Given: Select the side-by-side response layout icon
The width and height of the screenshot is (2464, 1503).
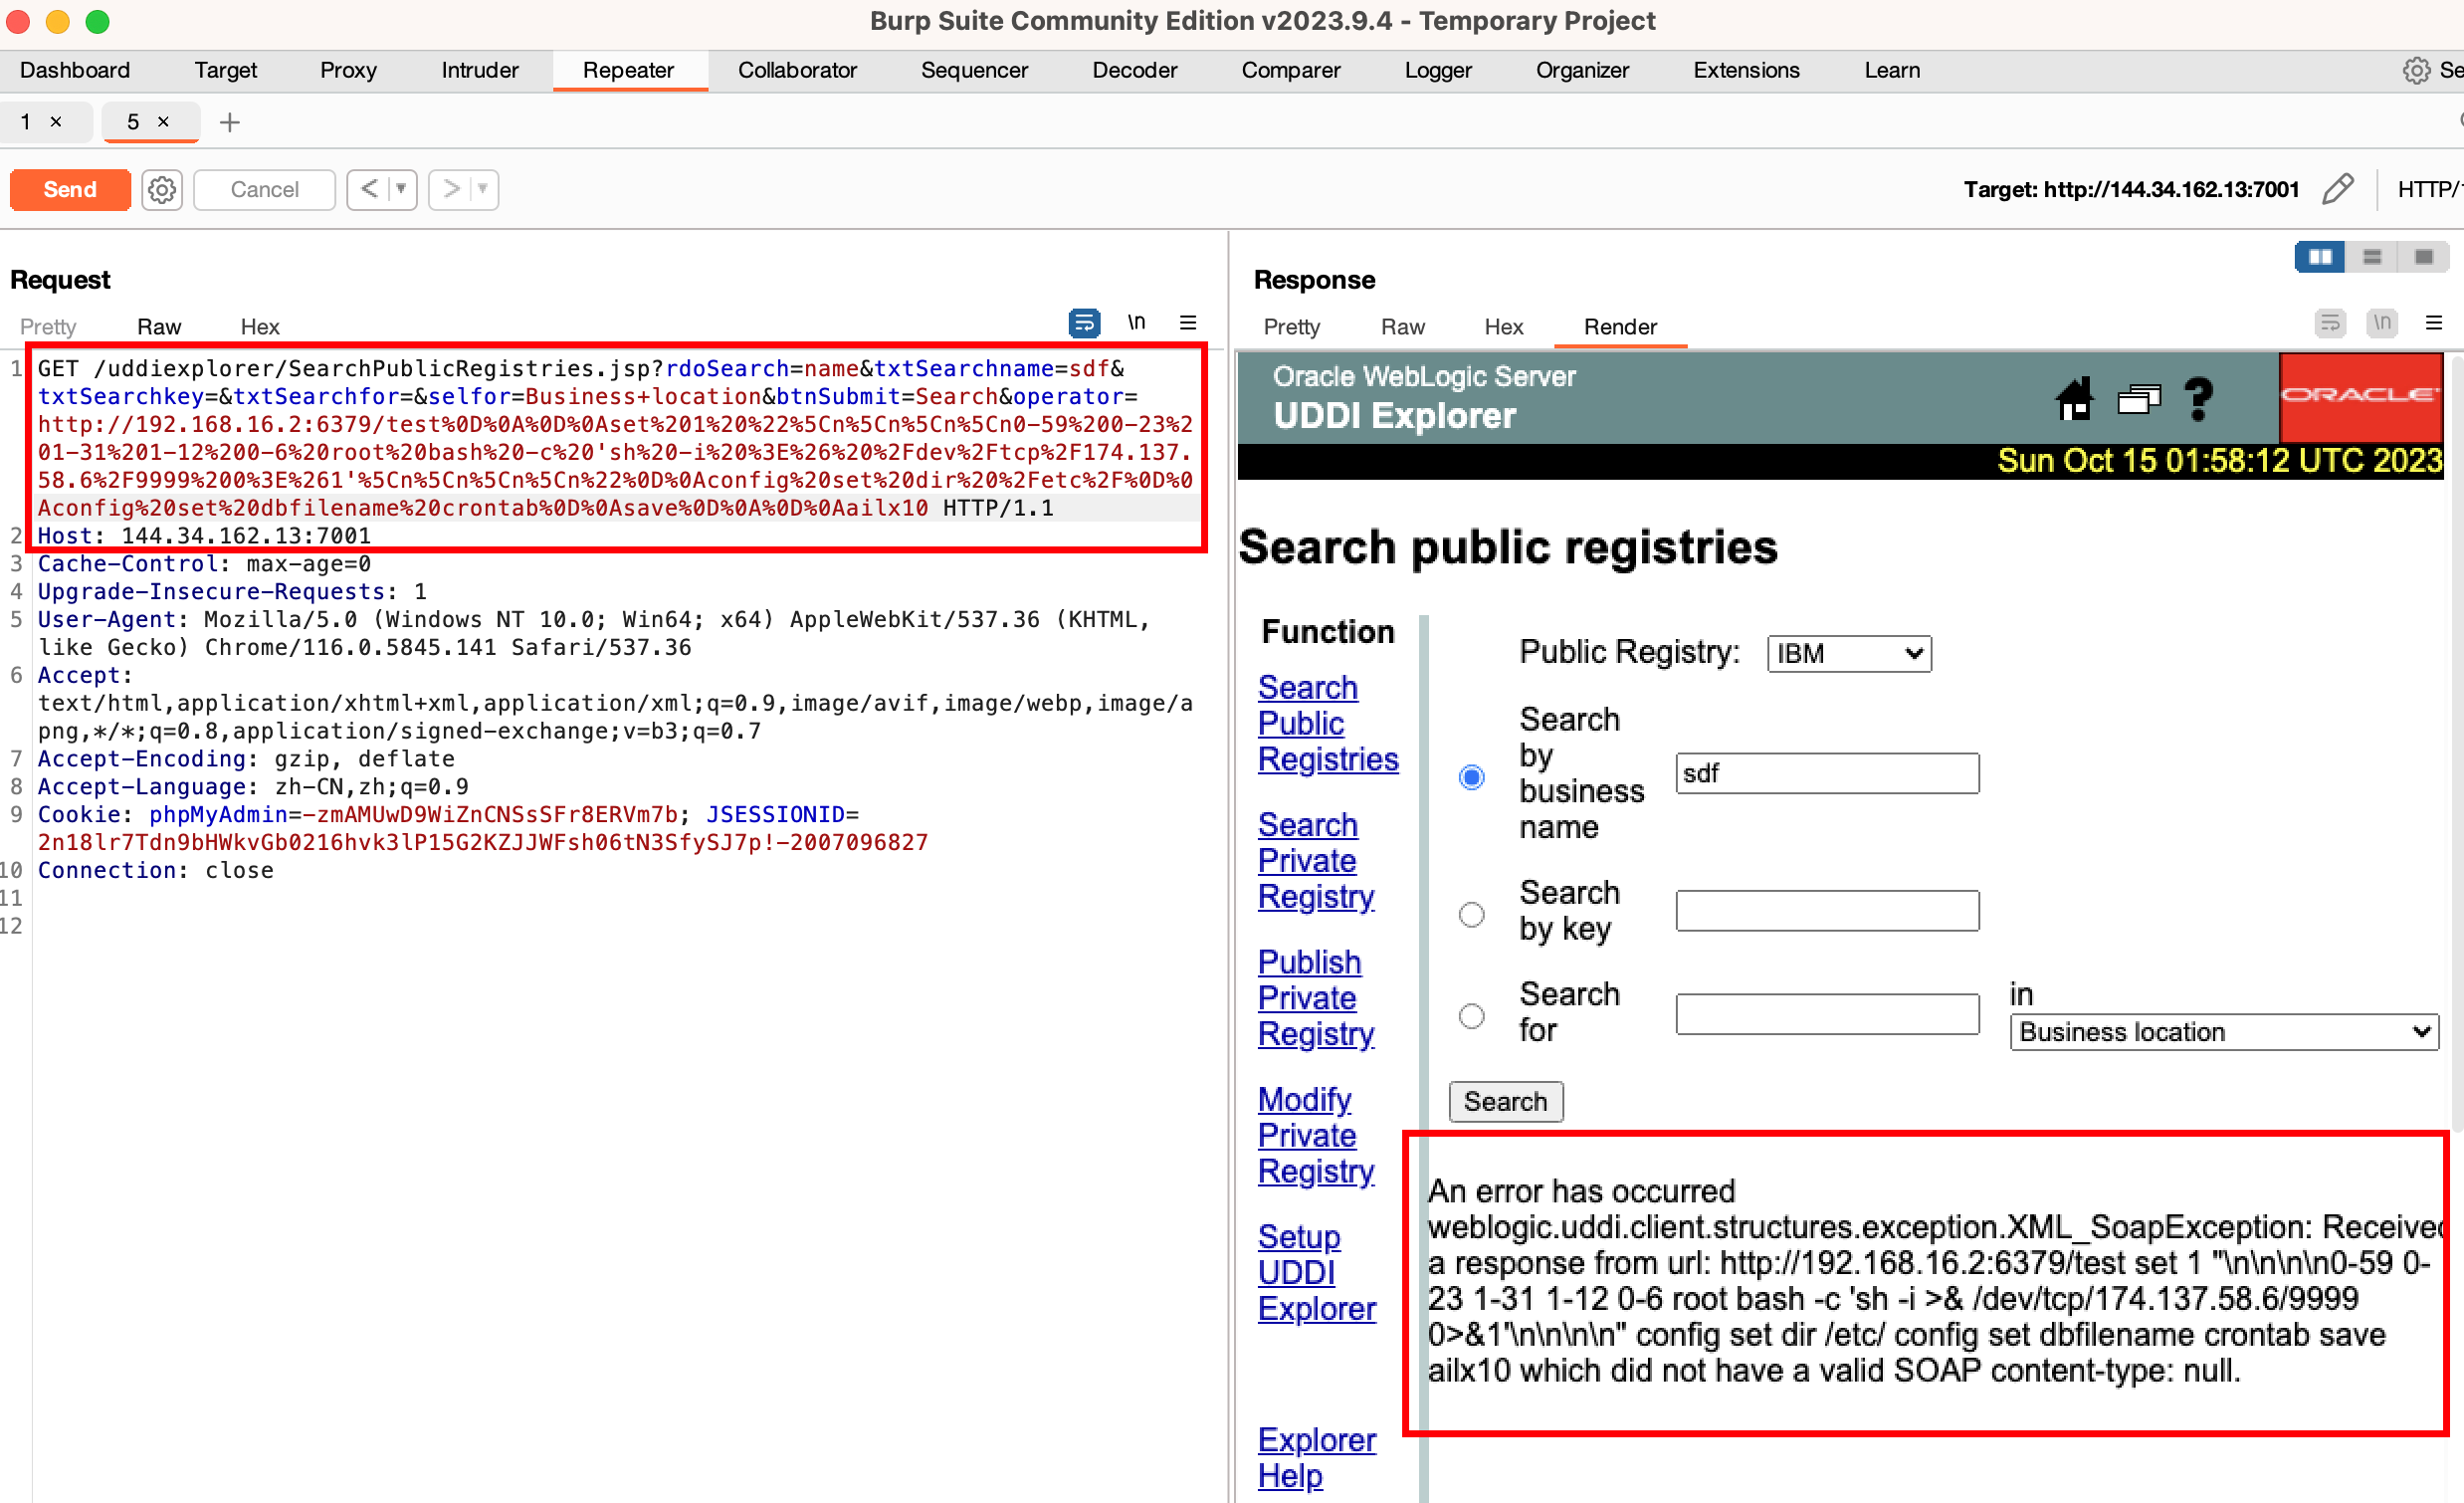Looking at the screenshot, I should [2319, 257].
